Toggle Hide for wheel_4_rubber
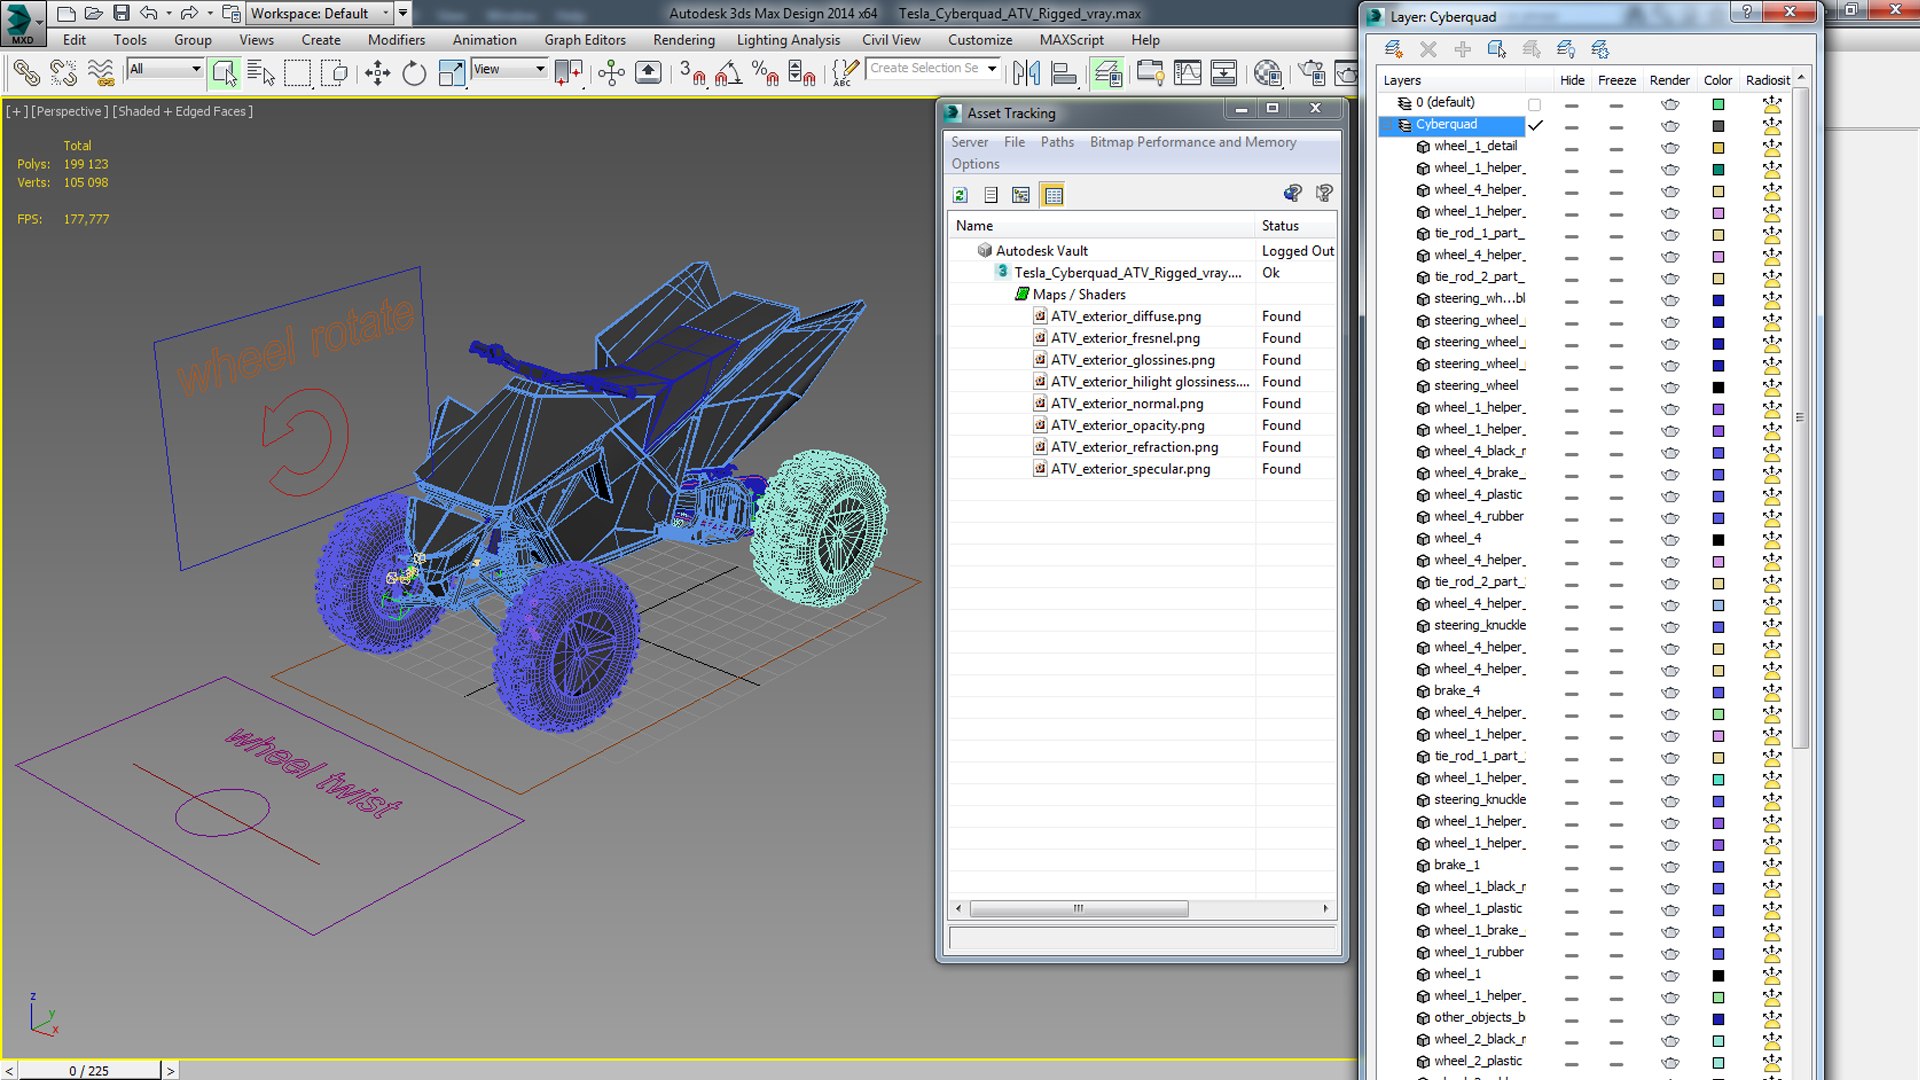The width and height of the screenshot is (1920, 1080). click(x=1572, y=518)
